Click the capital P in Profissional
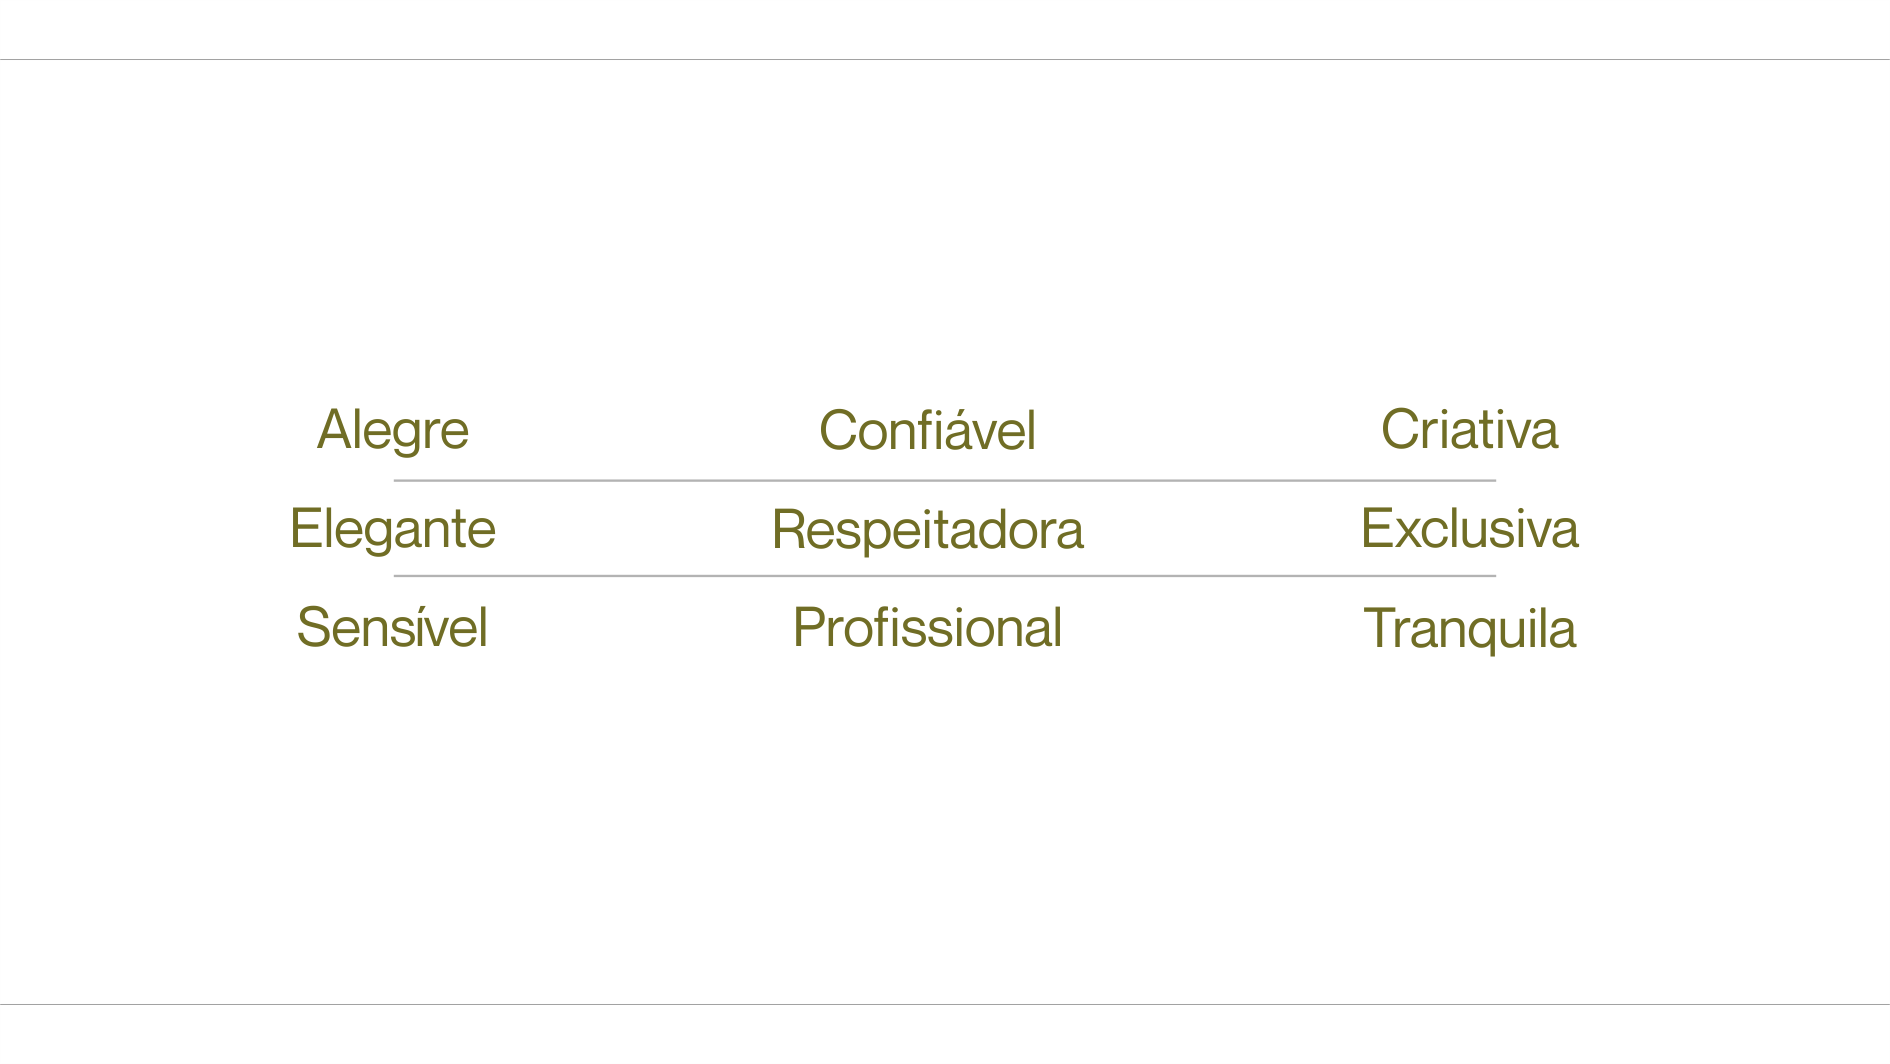 coord(808,627)
